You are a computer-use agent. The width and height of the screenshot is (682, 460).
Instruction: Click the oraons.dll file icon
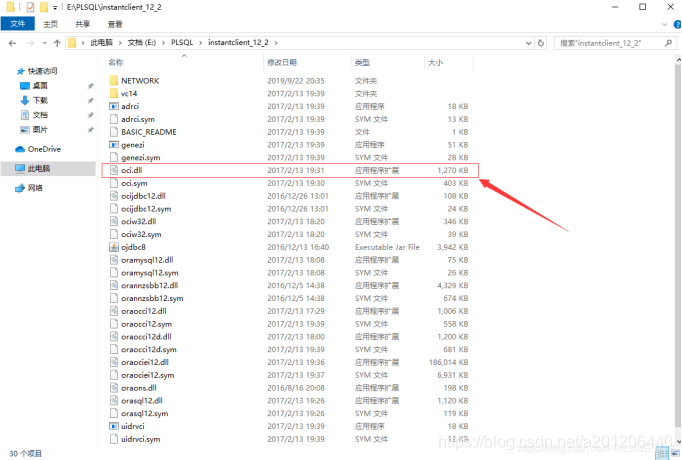[114, 388]
